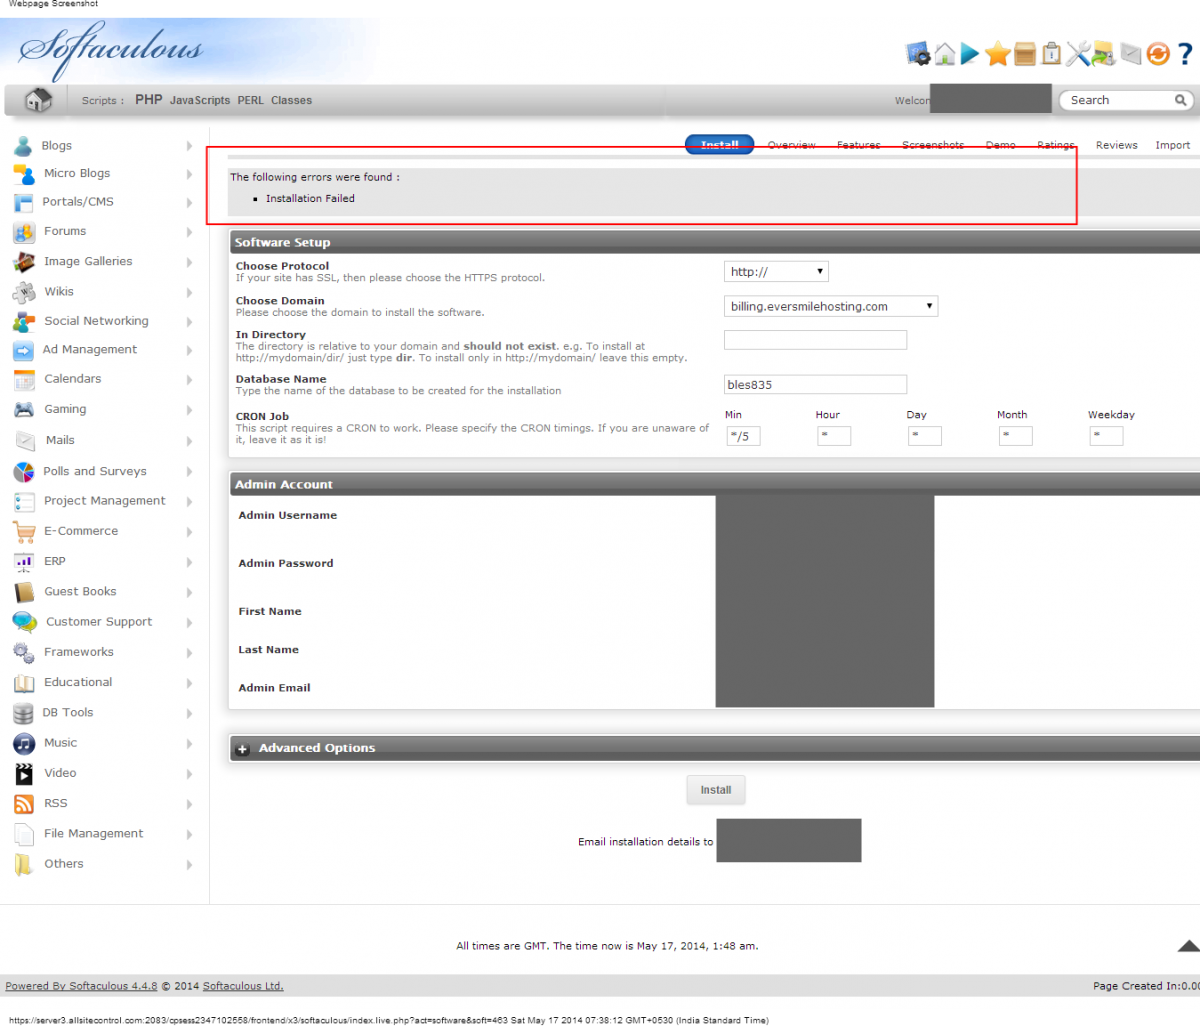Click the Ad Management category icon
Image resolution: width=1200 pixels, height=1026 pixels.
coord(23,351)
